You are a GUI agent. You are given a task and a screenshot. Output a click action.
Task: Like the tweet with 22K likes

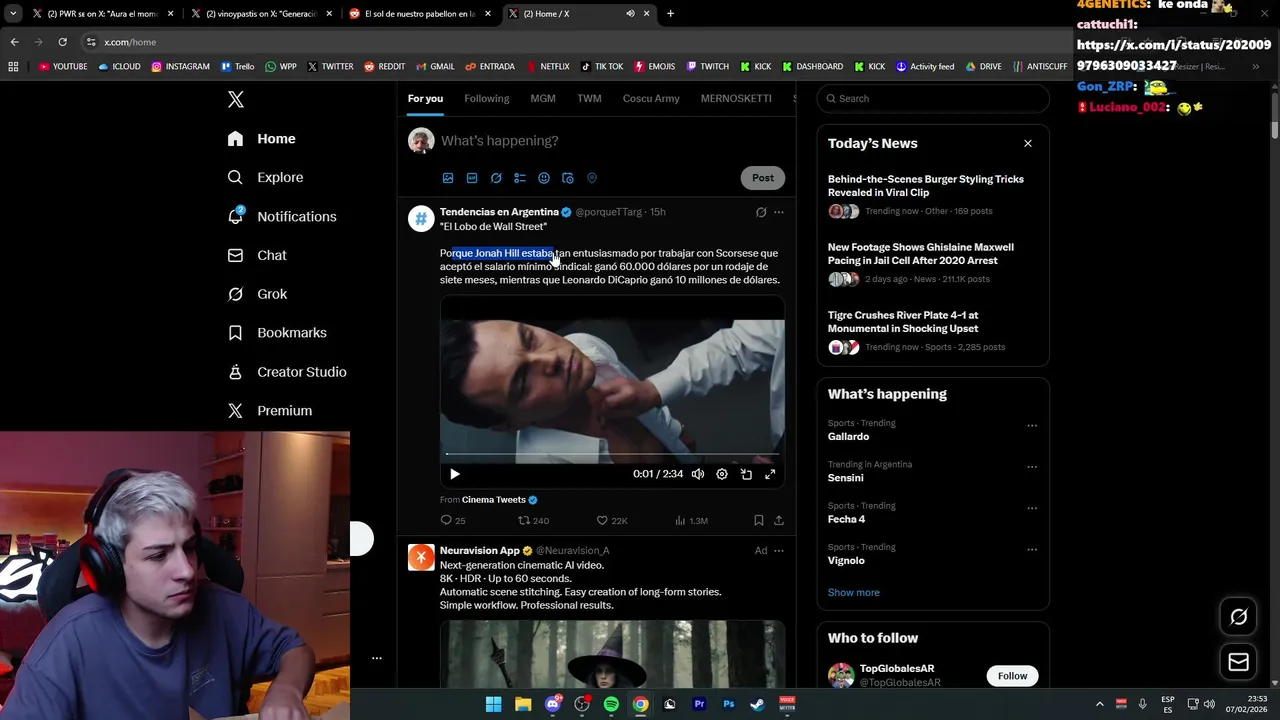(x=612, y=521)
